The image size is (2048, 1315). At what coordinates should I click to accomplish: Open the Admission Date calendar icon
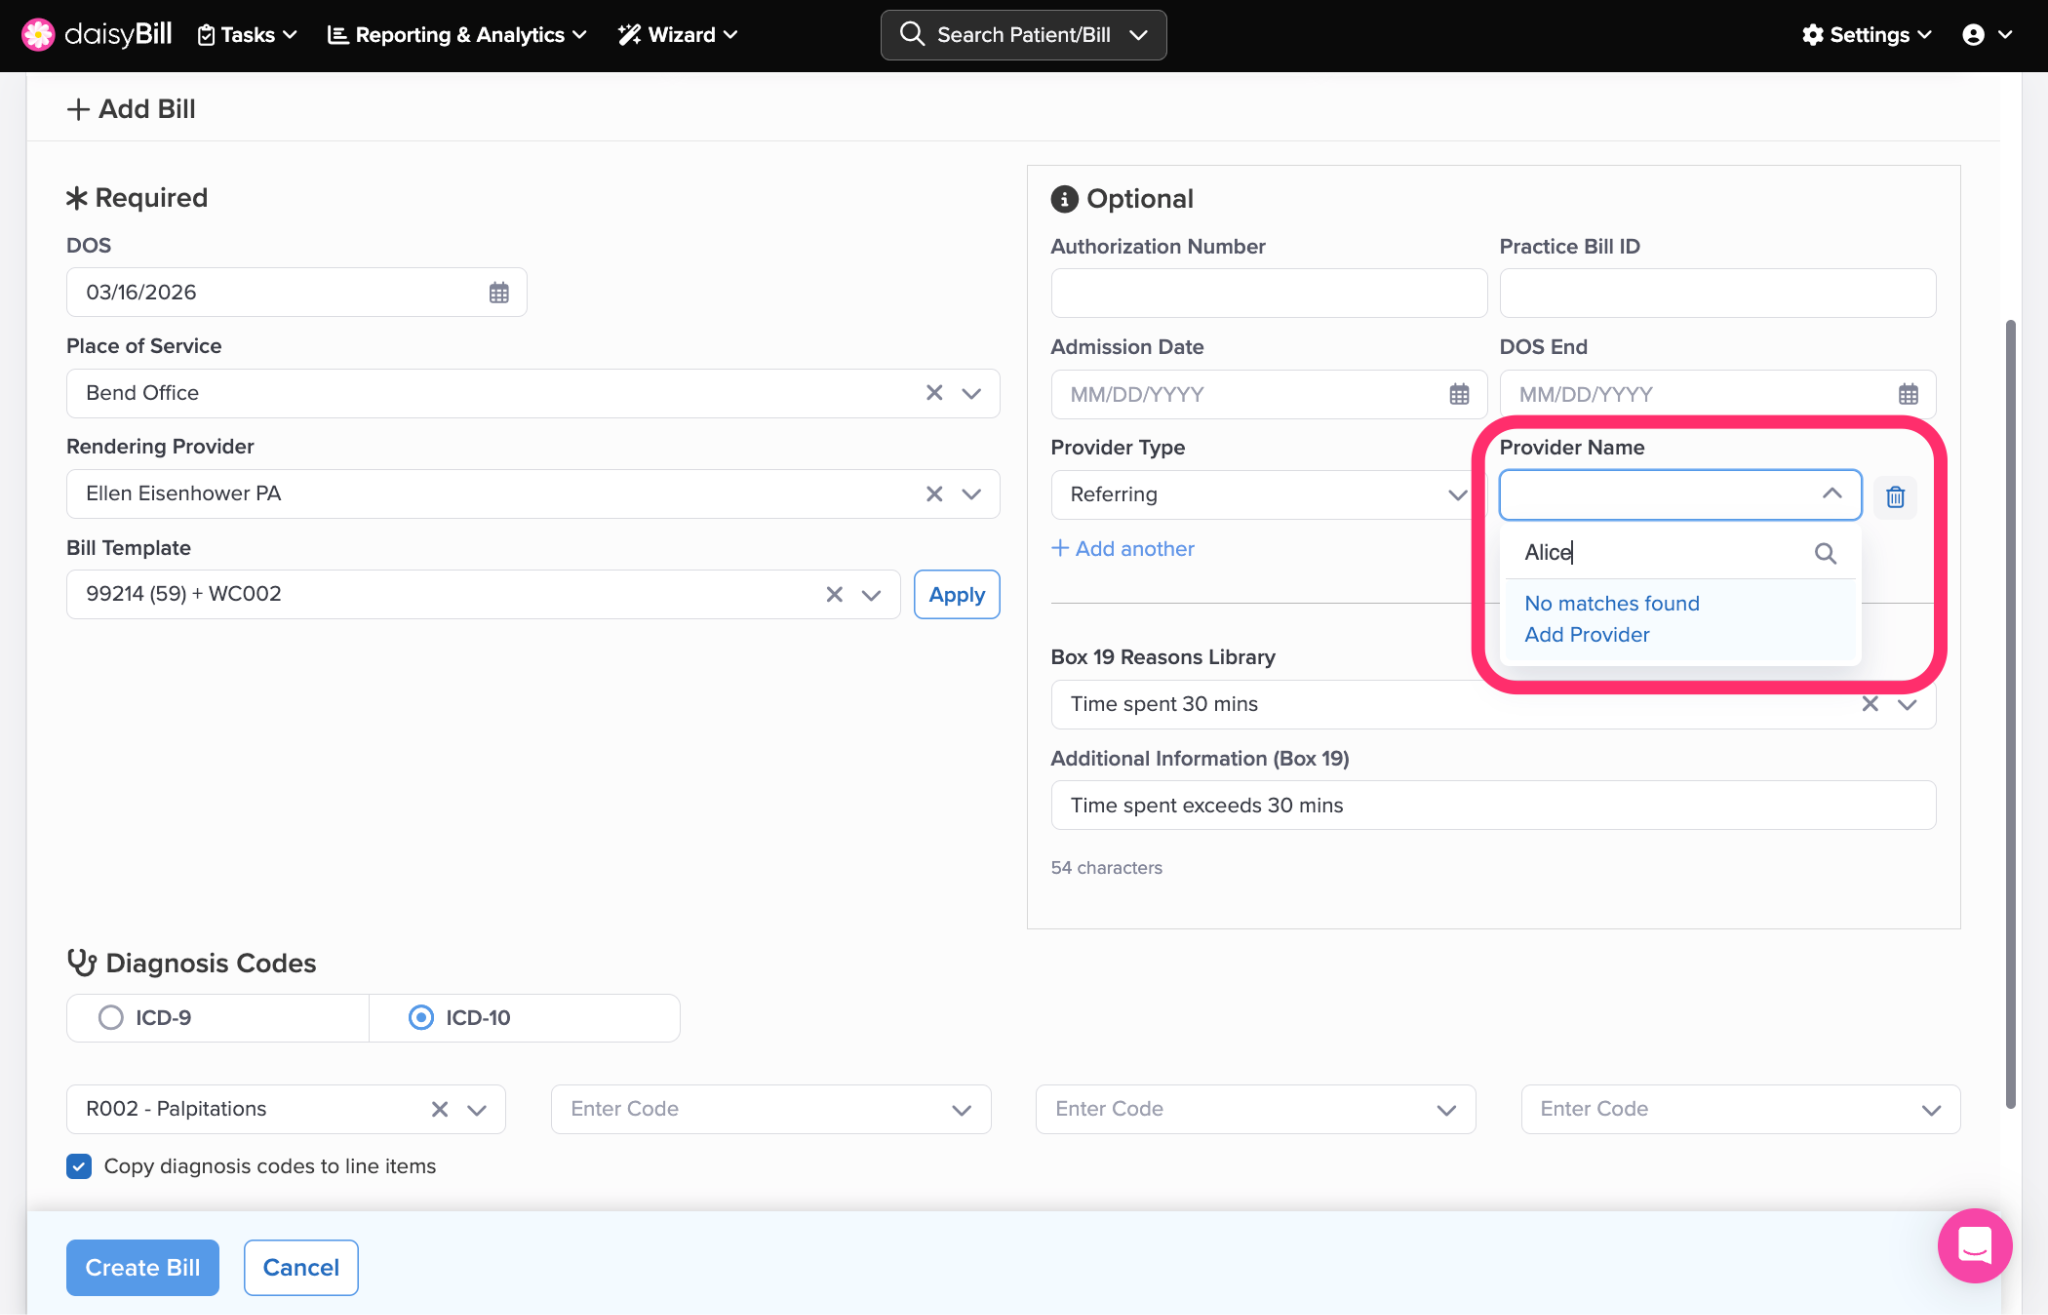1459,394
